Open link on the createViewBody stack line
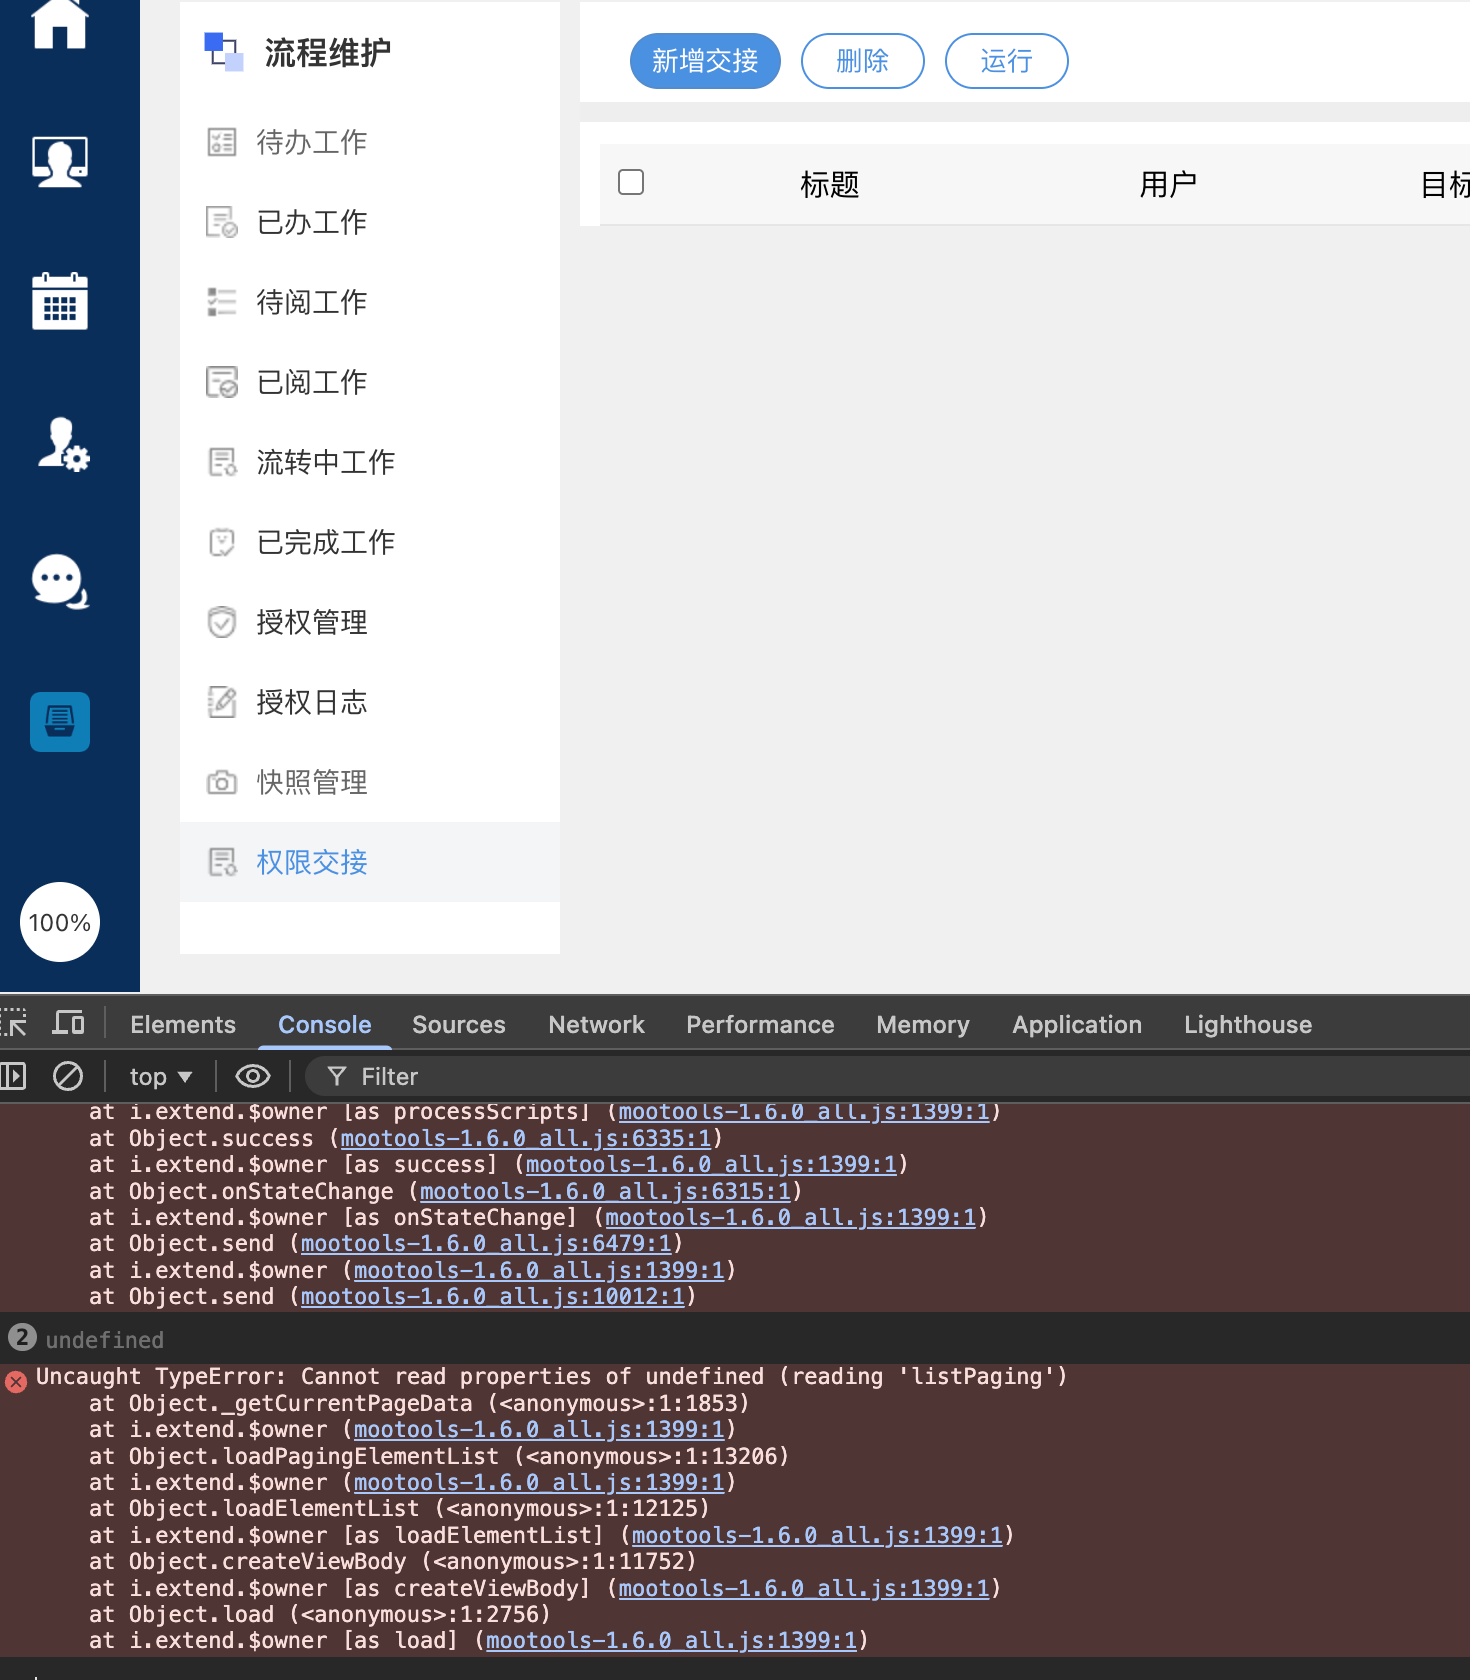This screenshot has width=1470, height=1680. (x=804, y=1588)
